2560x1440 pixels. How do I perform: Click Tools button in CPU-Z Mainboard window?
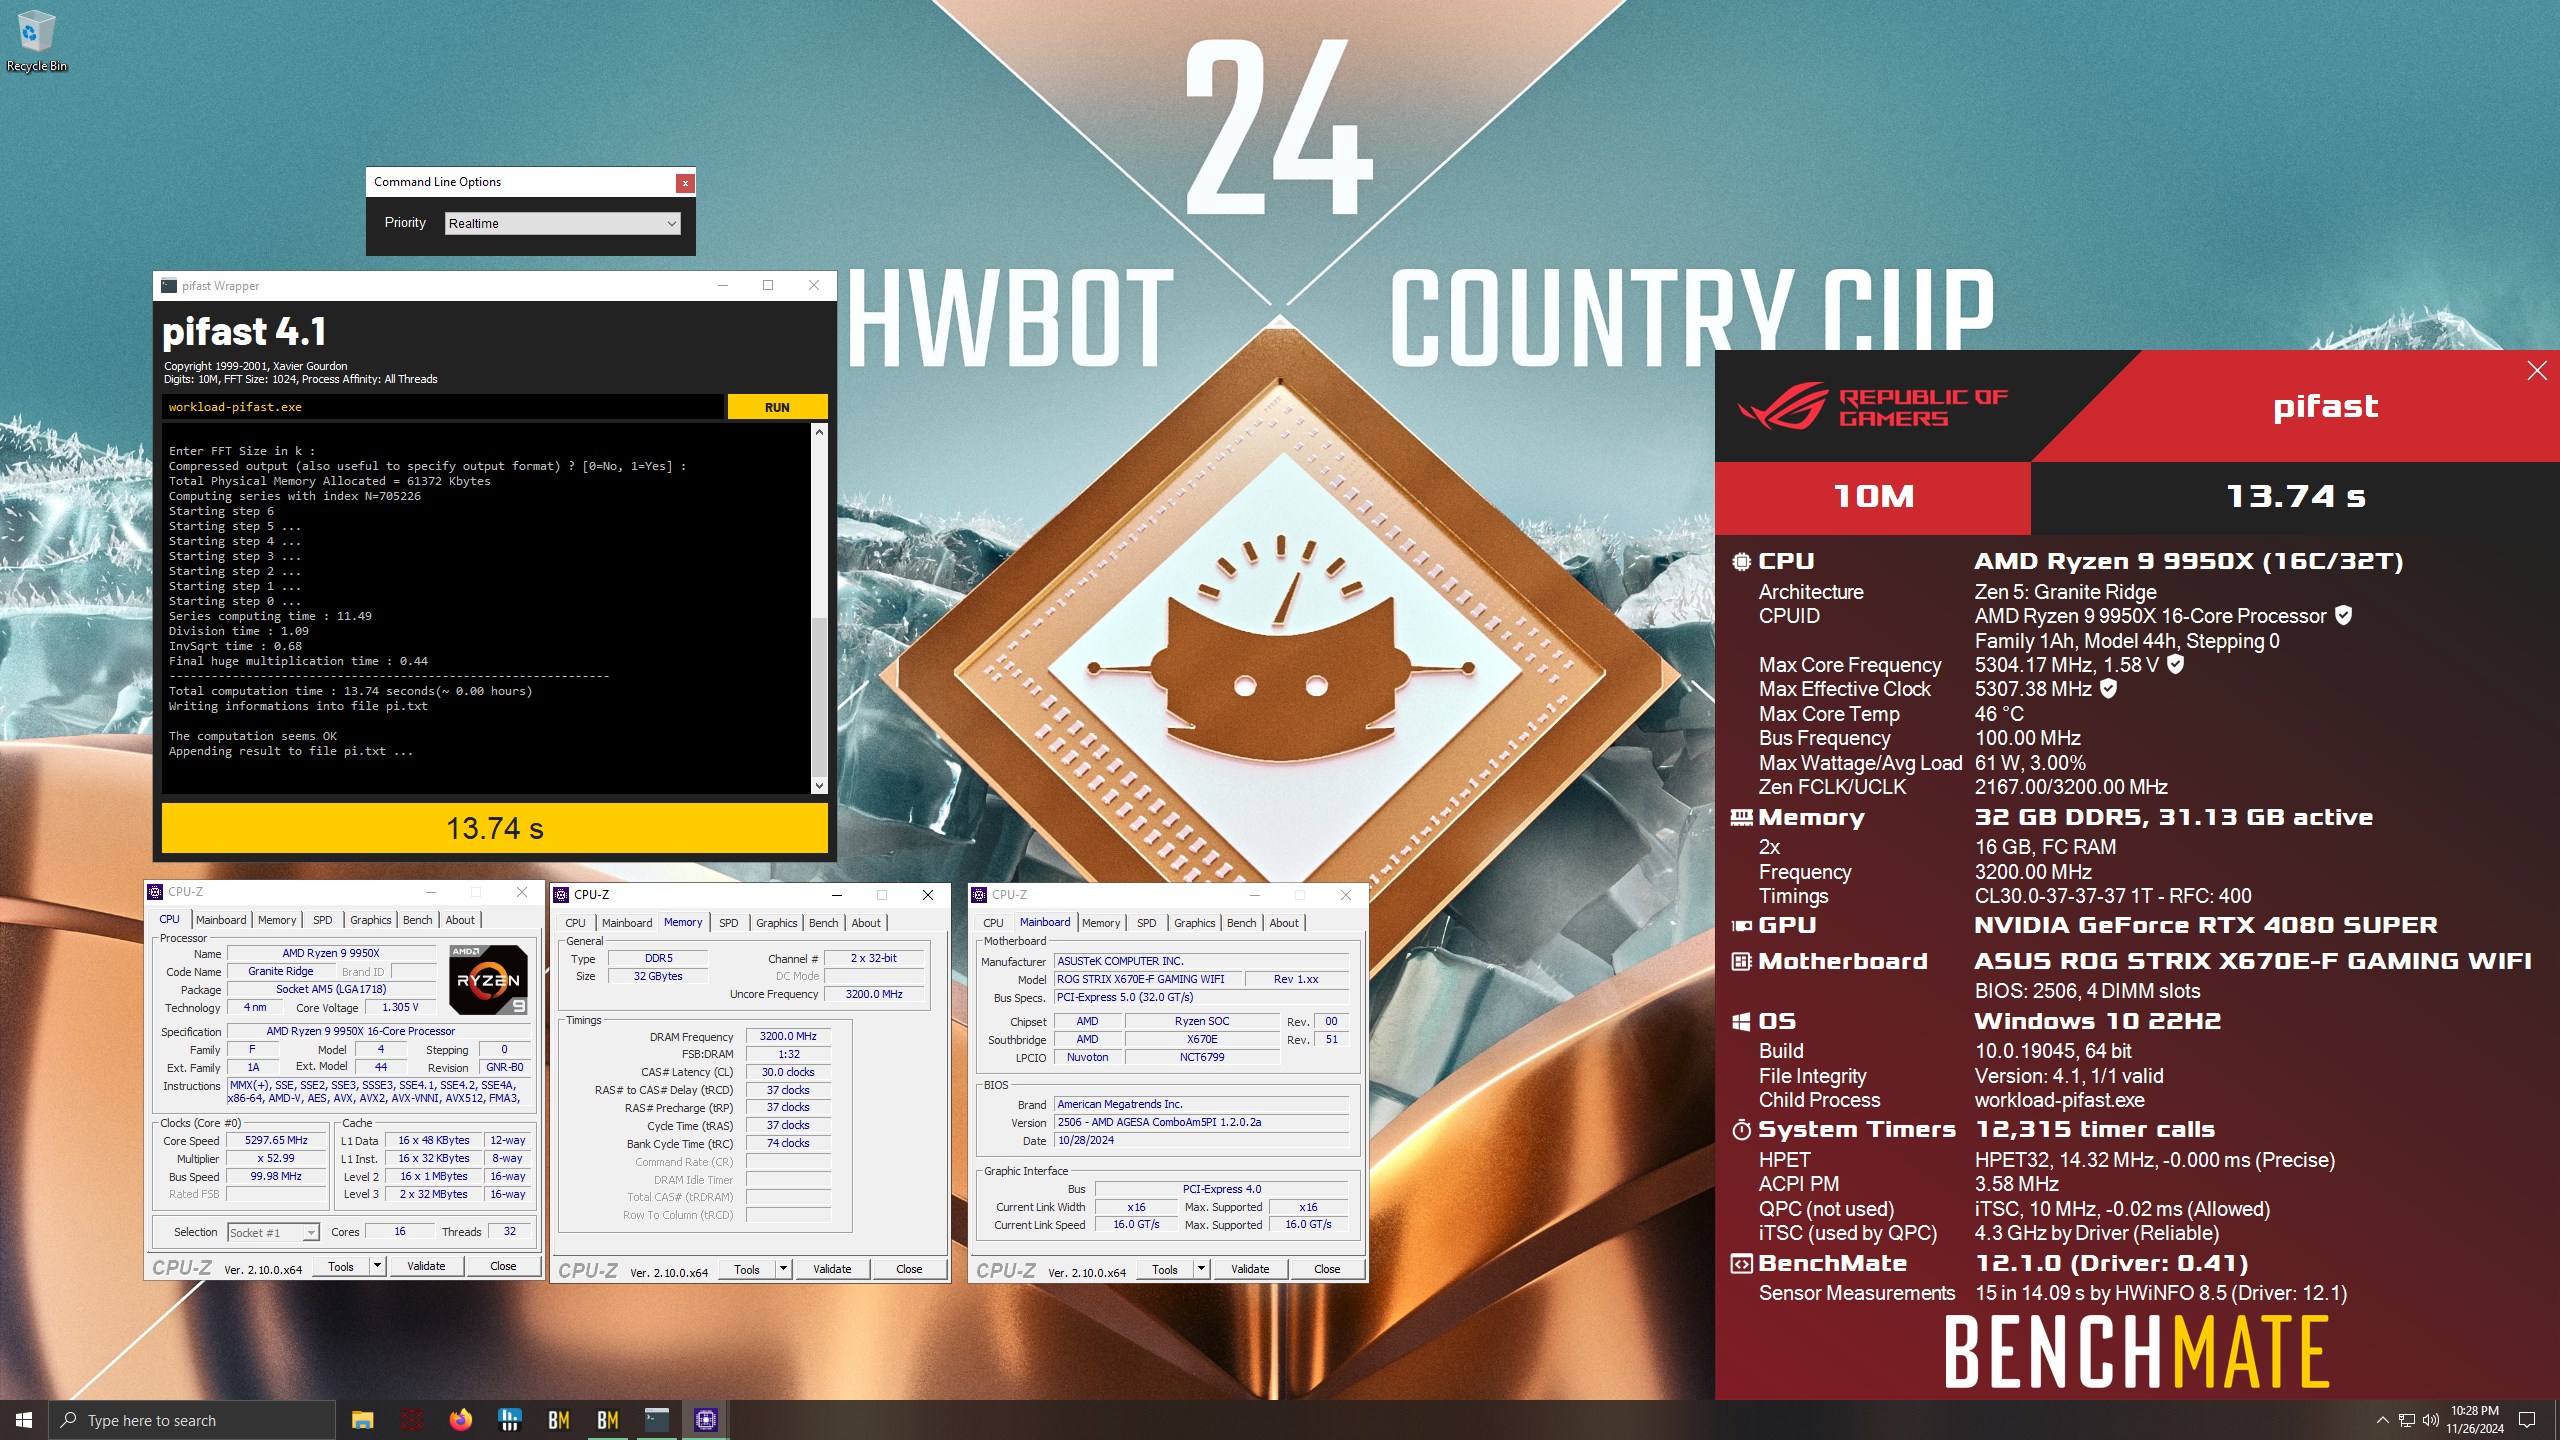tap(1165, 1269)
